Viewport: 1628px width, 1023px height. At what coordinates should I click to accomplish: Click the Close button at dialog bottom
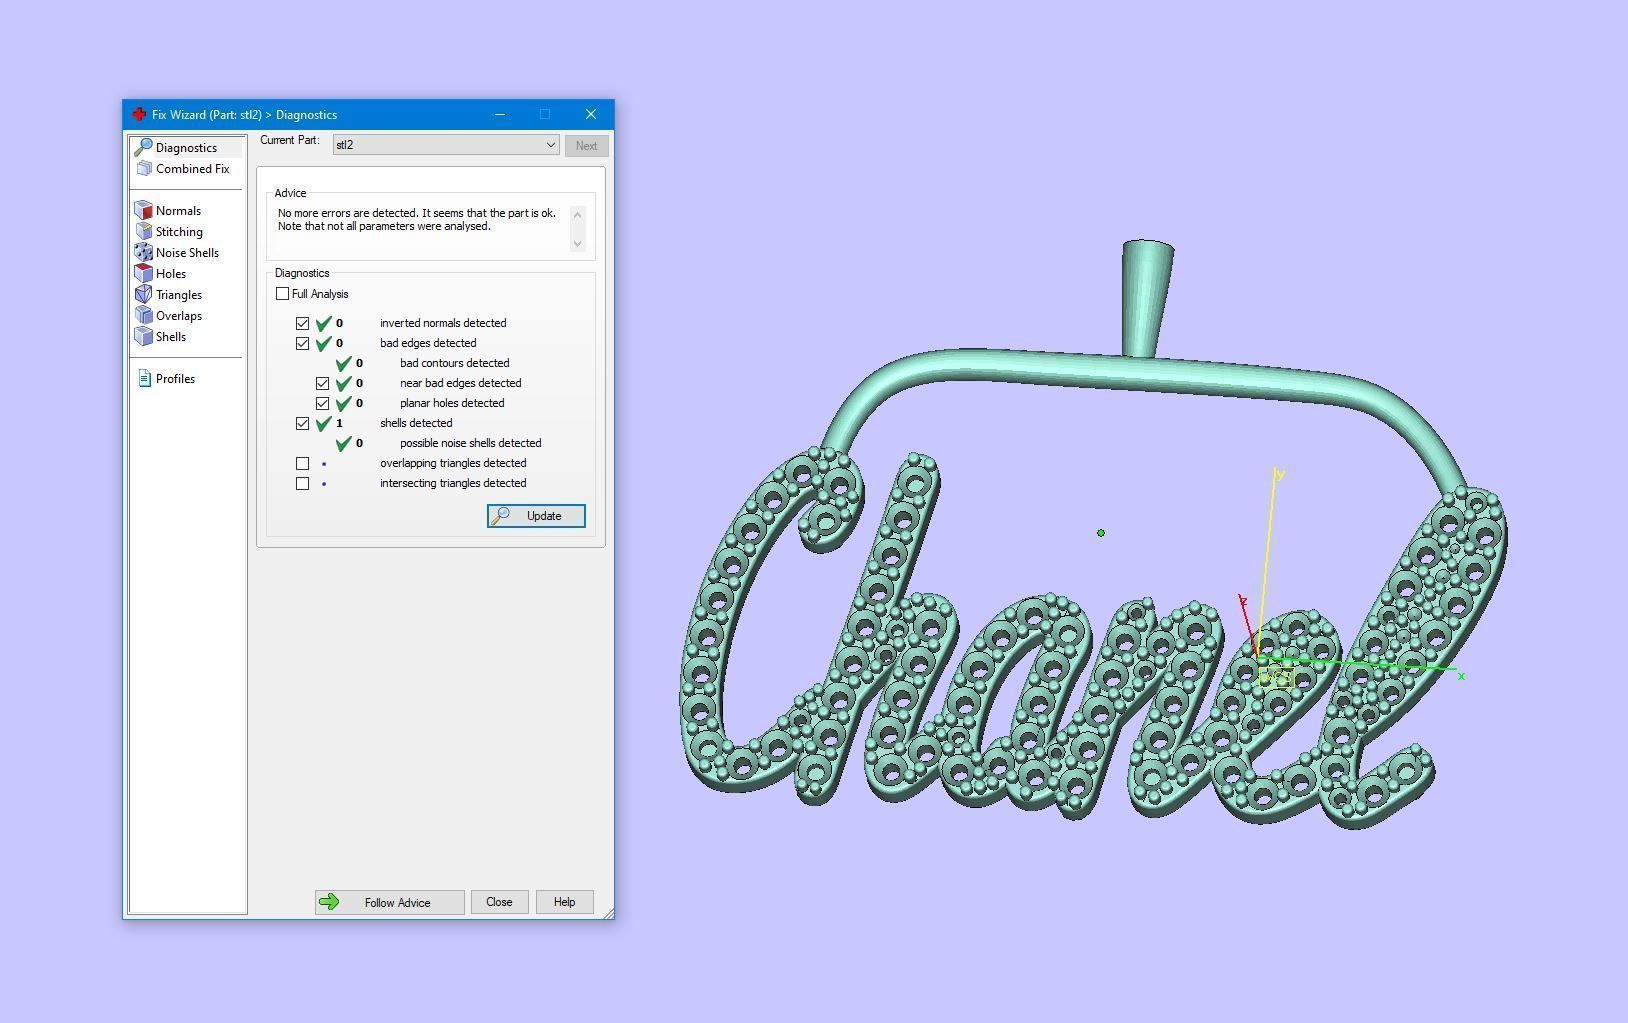pyautogui.click(x=499, y=902)
